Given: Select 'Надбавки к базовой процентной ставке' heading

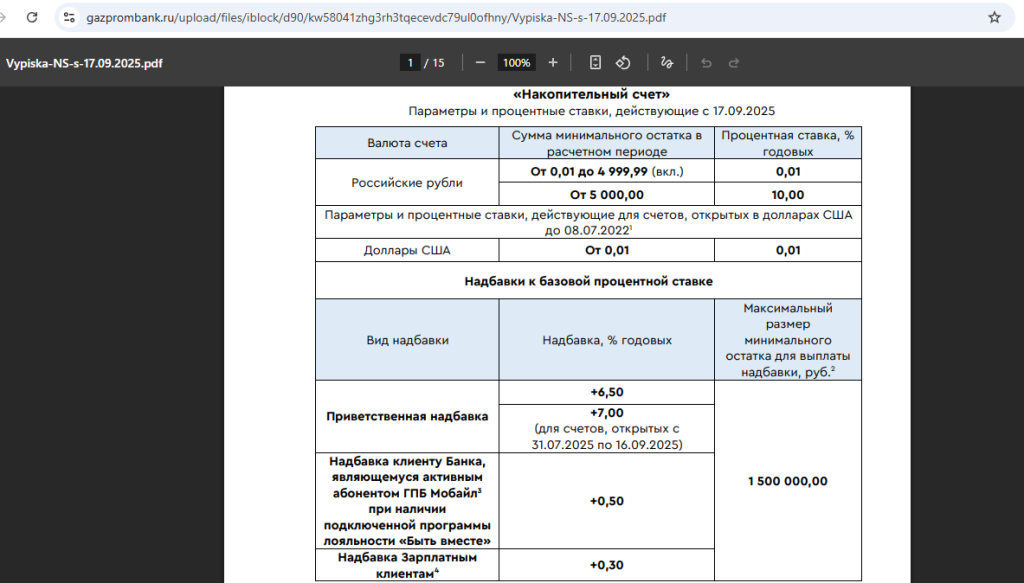Looking at the screenshot, I should [588, 281].
